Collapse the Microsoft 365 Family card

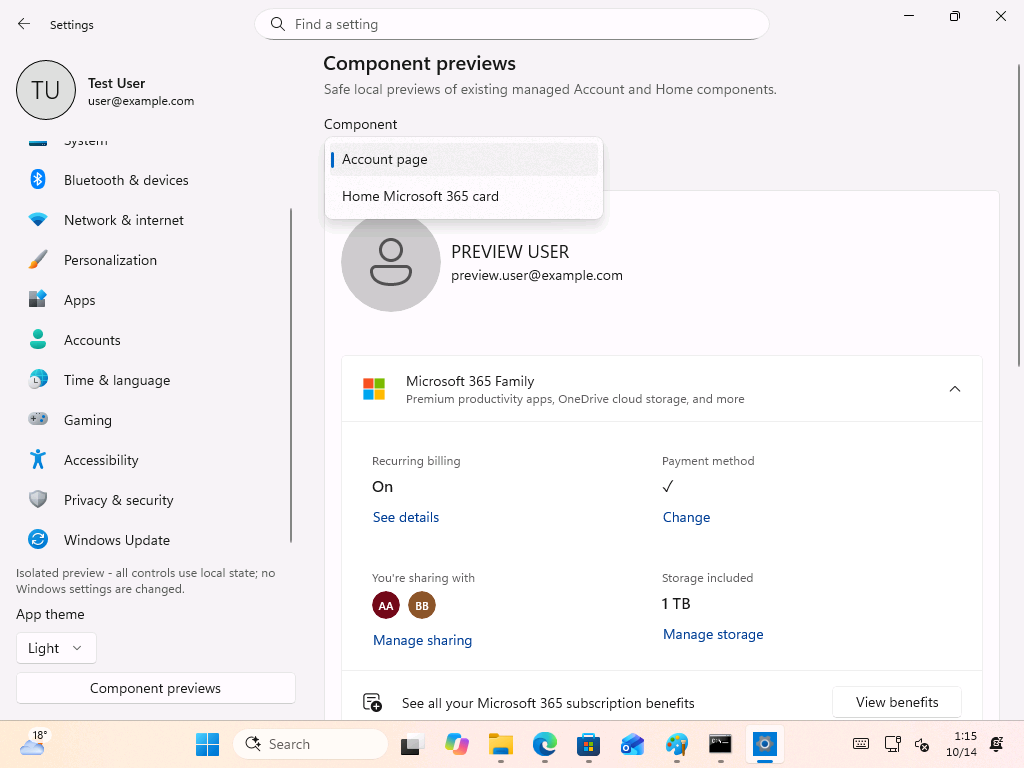point(954,389)
